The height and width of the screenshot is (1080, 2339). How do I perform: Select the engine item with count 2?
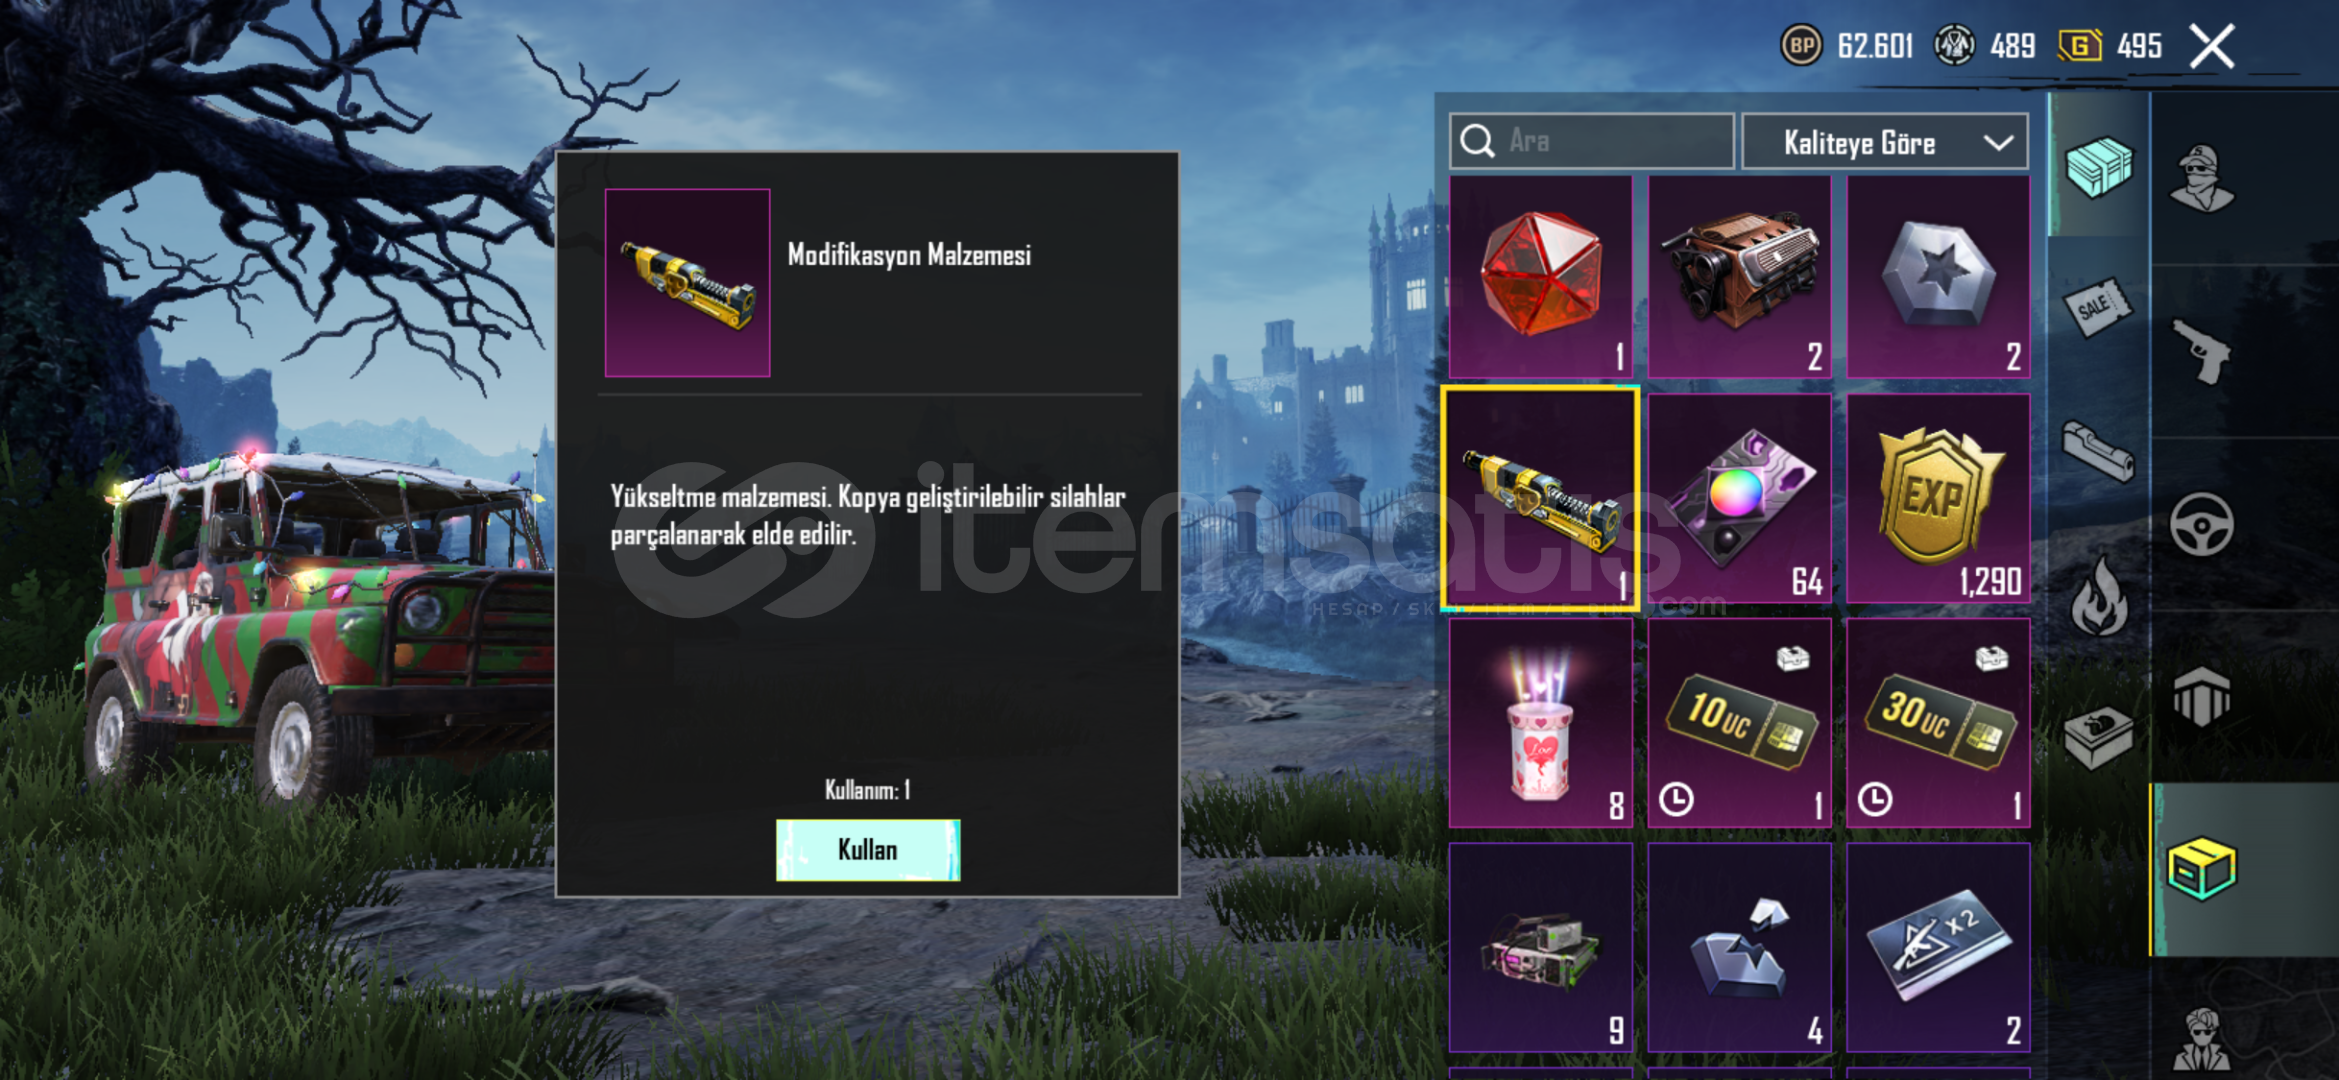(x=1739, y=277)
